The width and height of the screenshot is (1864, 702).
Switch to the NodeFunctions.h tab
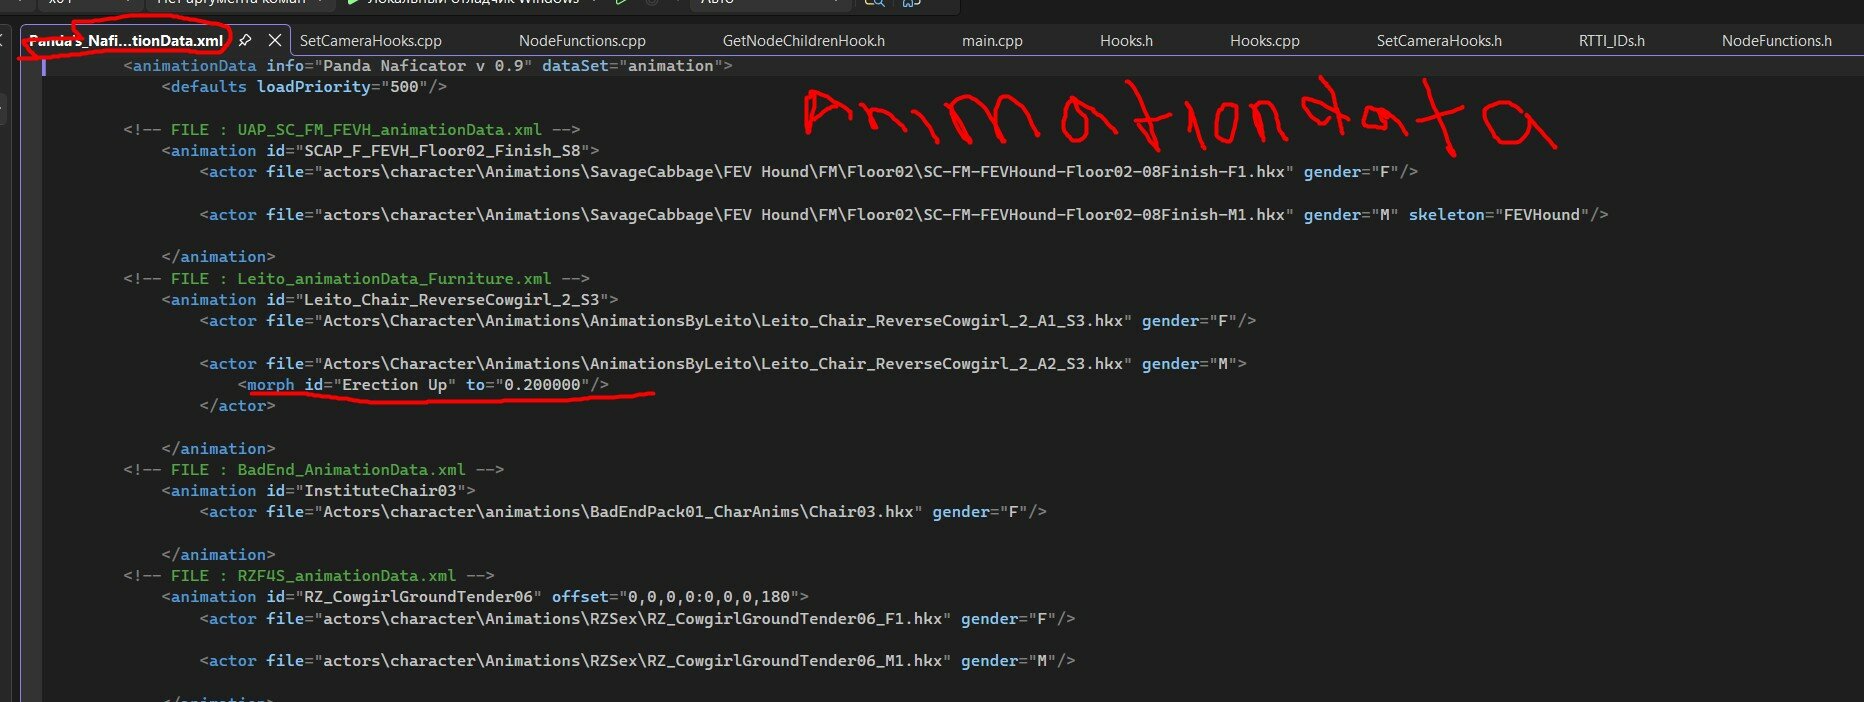point(1777,41)
